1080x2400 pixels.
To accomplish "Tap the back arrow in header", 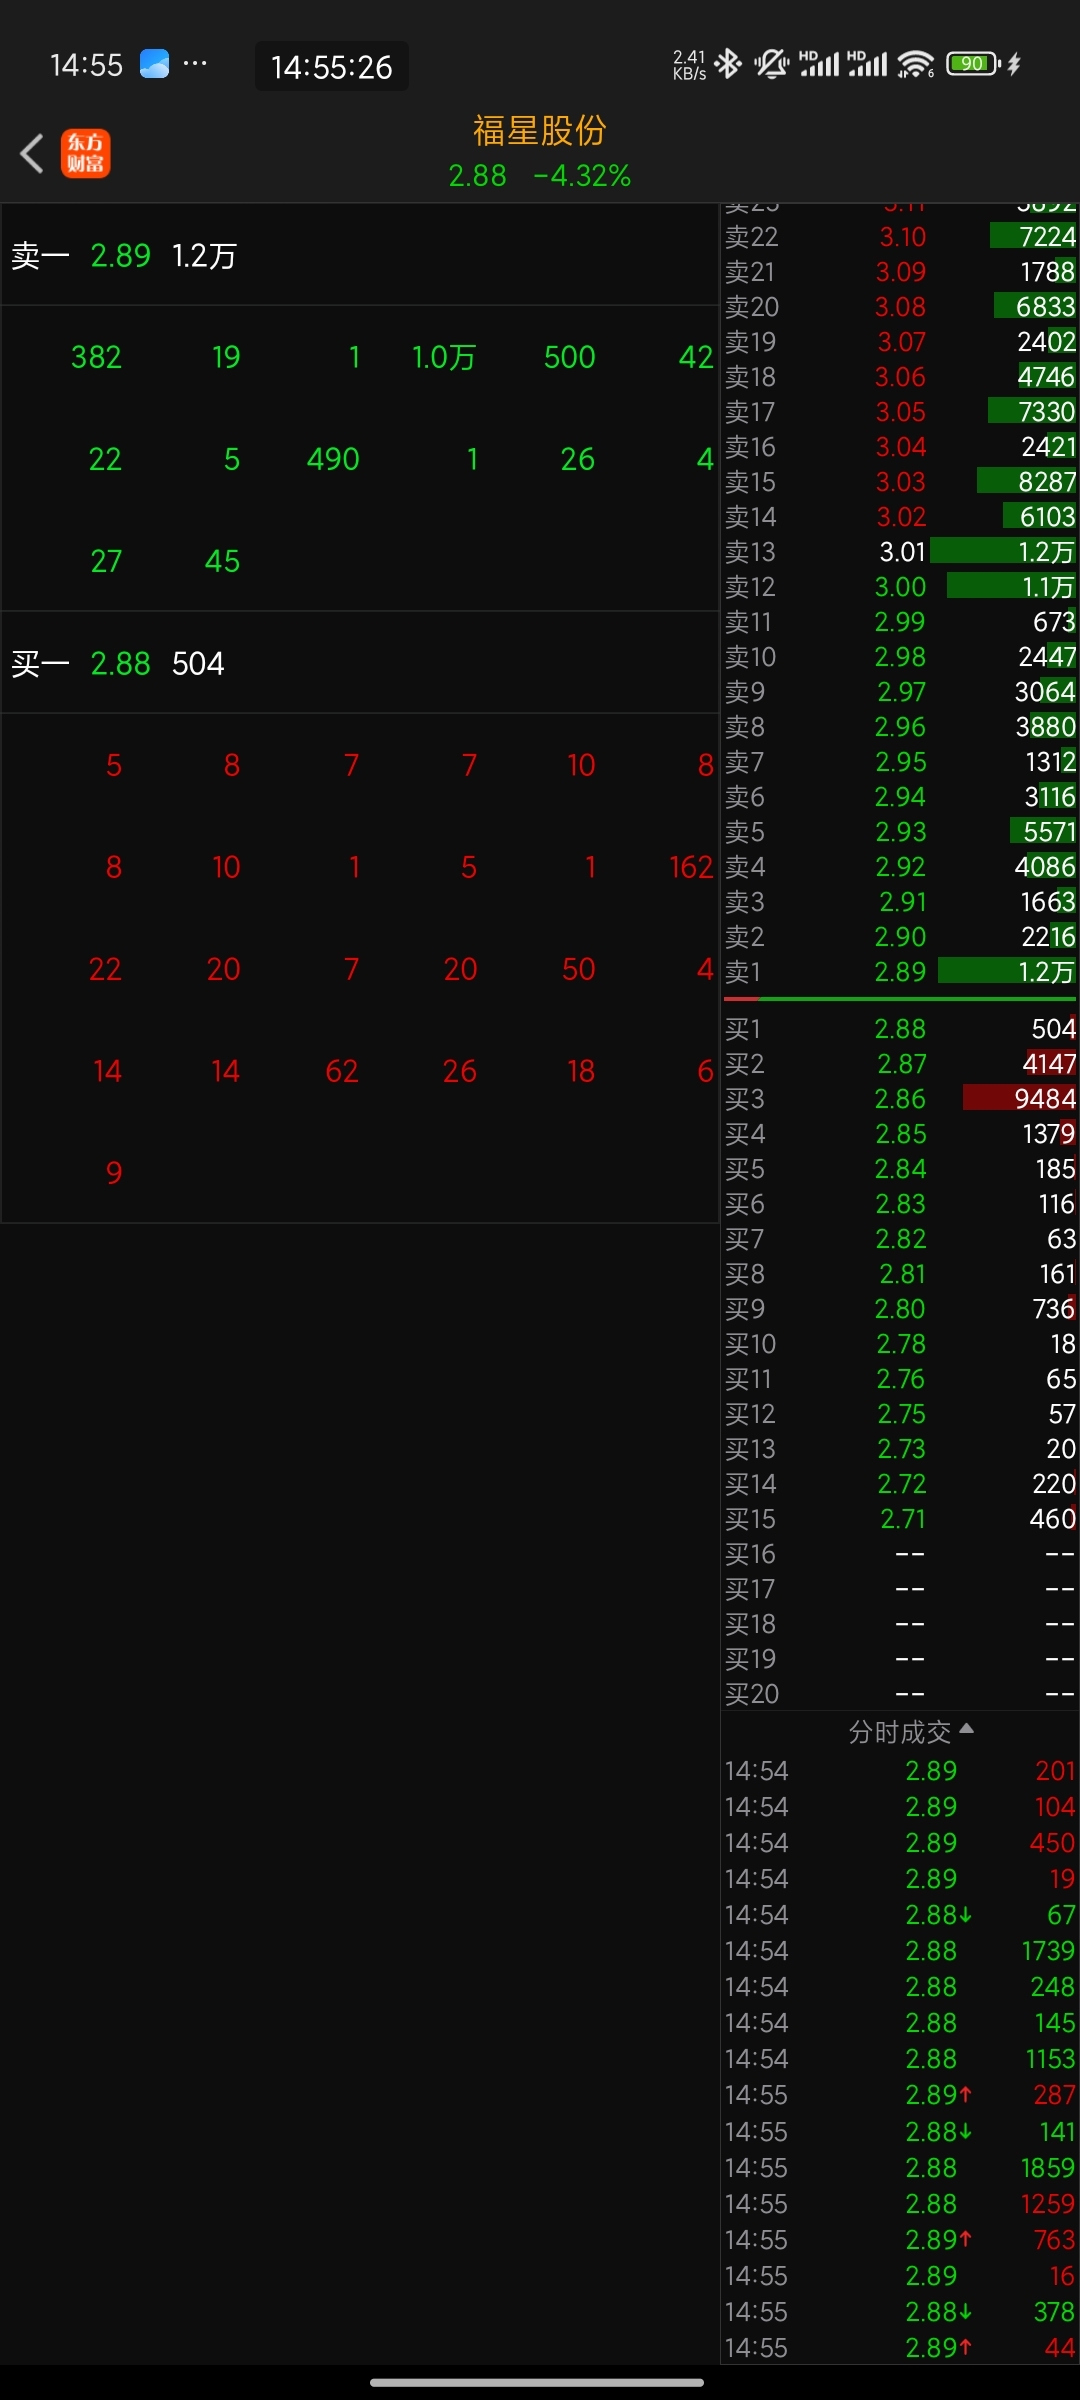I will (x=32, y=153).
